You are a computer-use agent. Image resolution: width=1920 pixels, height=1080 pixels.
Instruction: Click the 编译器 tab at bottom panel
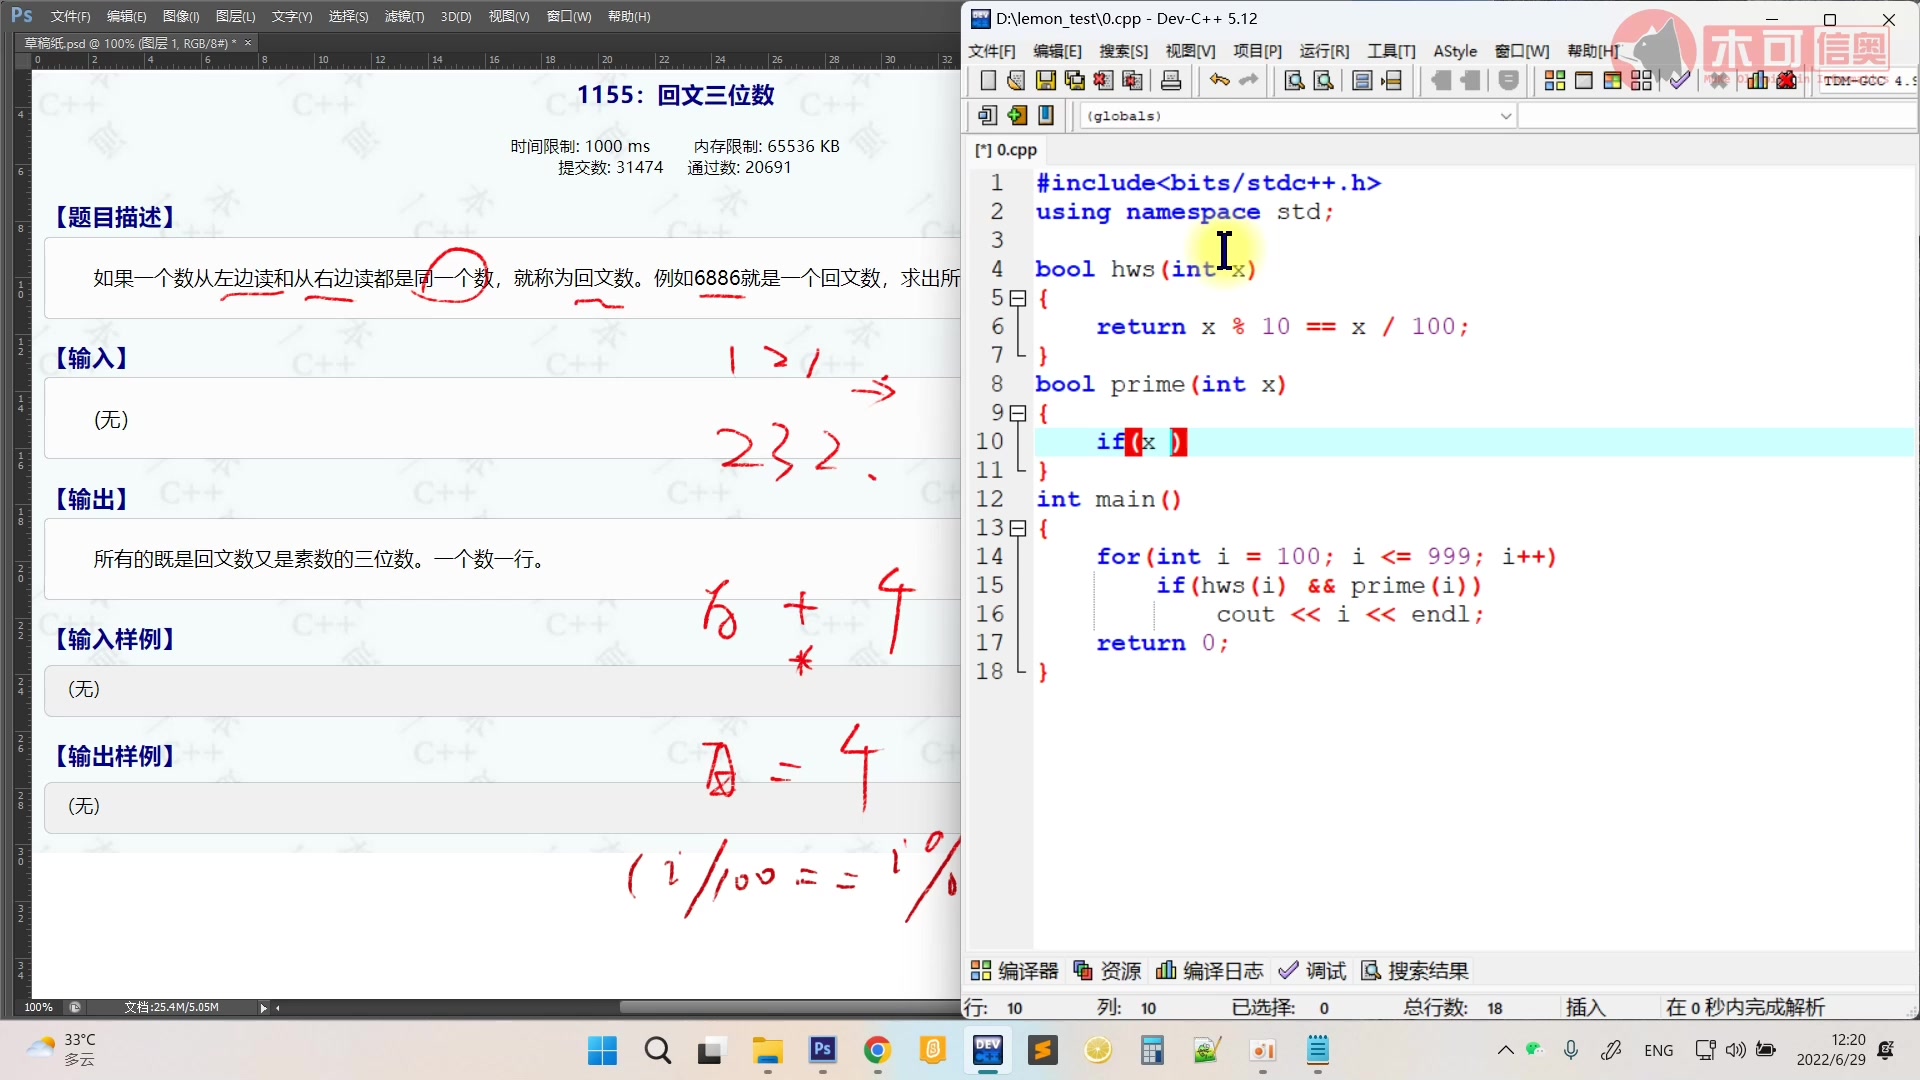click(1023, 971)
